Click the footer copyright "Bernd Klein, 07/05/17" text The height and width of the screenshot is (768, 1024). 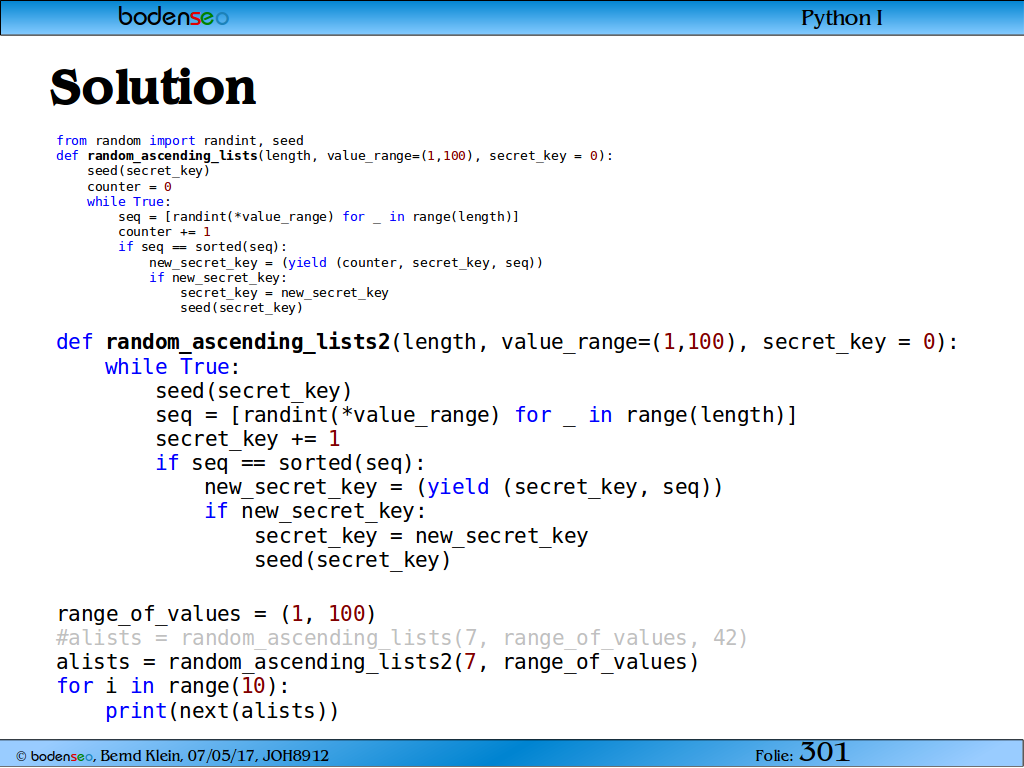point(180,756)
